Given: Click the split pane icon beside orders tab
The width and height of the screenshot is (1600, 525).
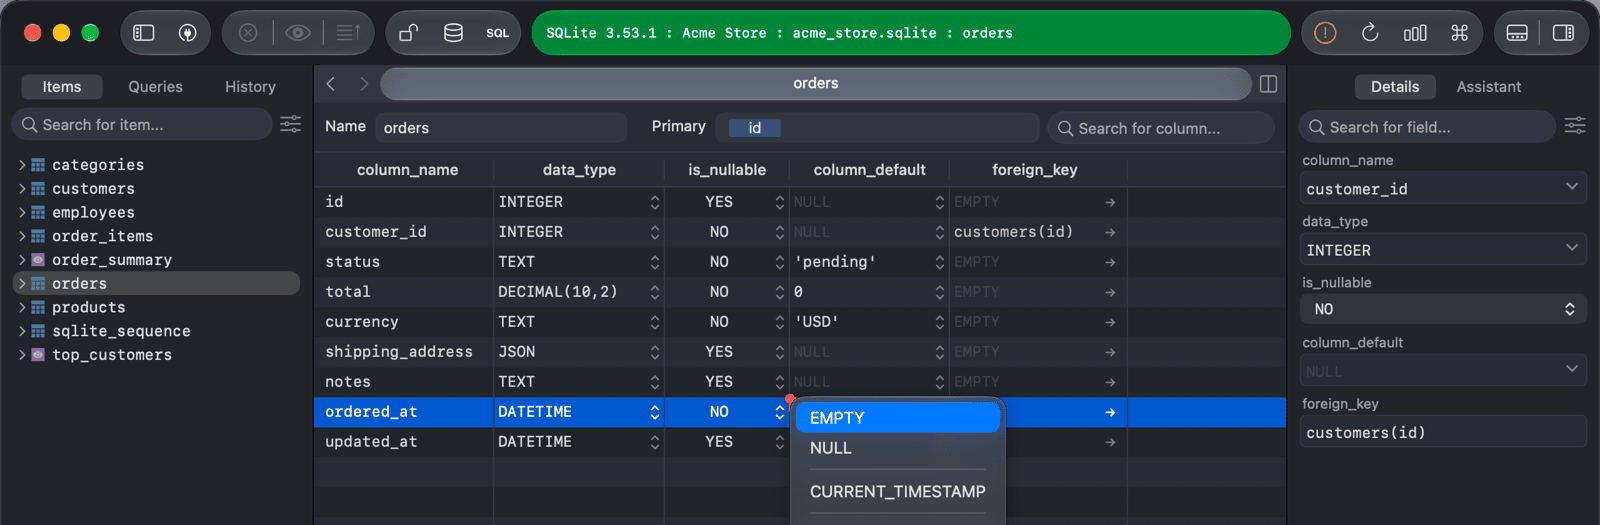Looking at the screenshot, I should pyautogui.click(x=1268, y=84).
